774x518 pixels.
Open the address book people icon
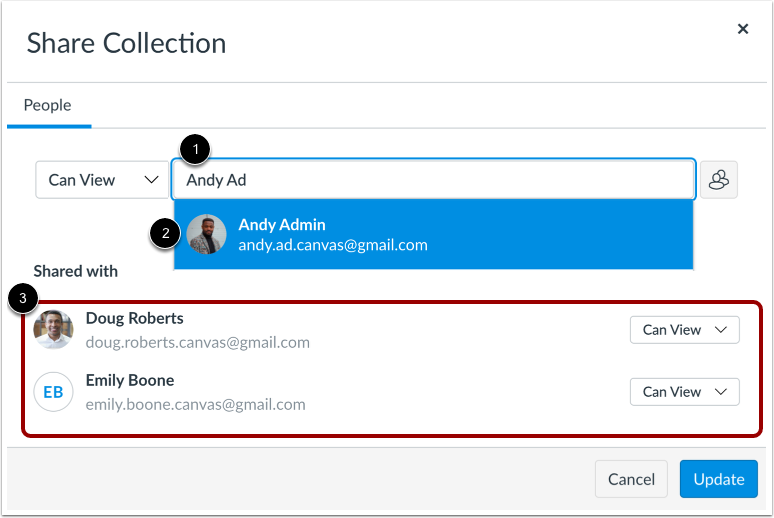pyautogui.click(x=718, y=180)
